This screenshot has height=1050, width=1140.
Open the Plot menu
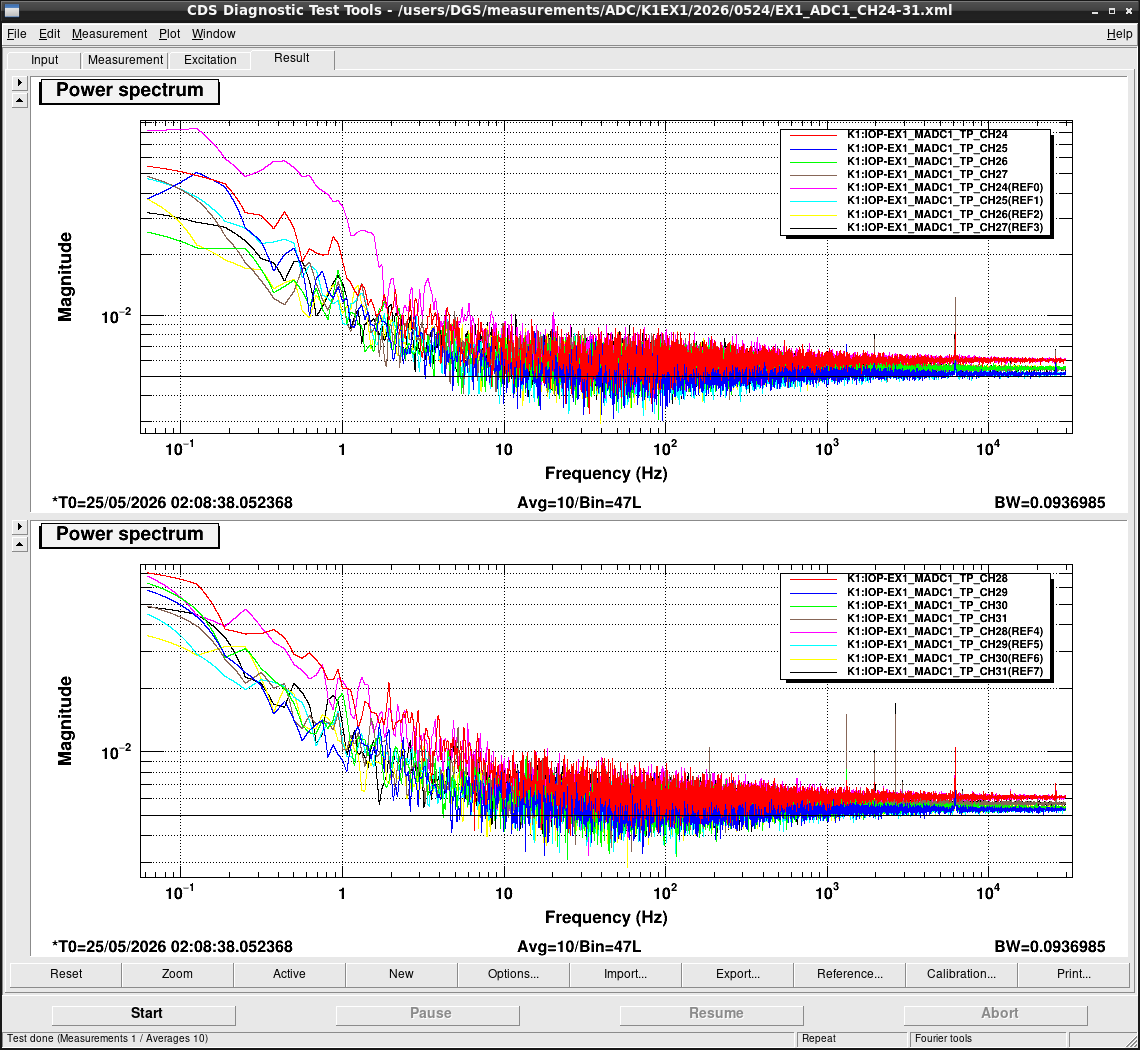169,34
